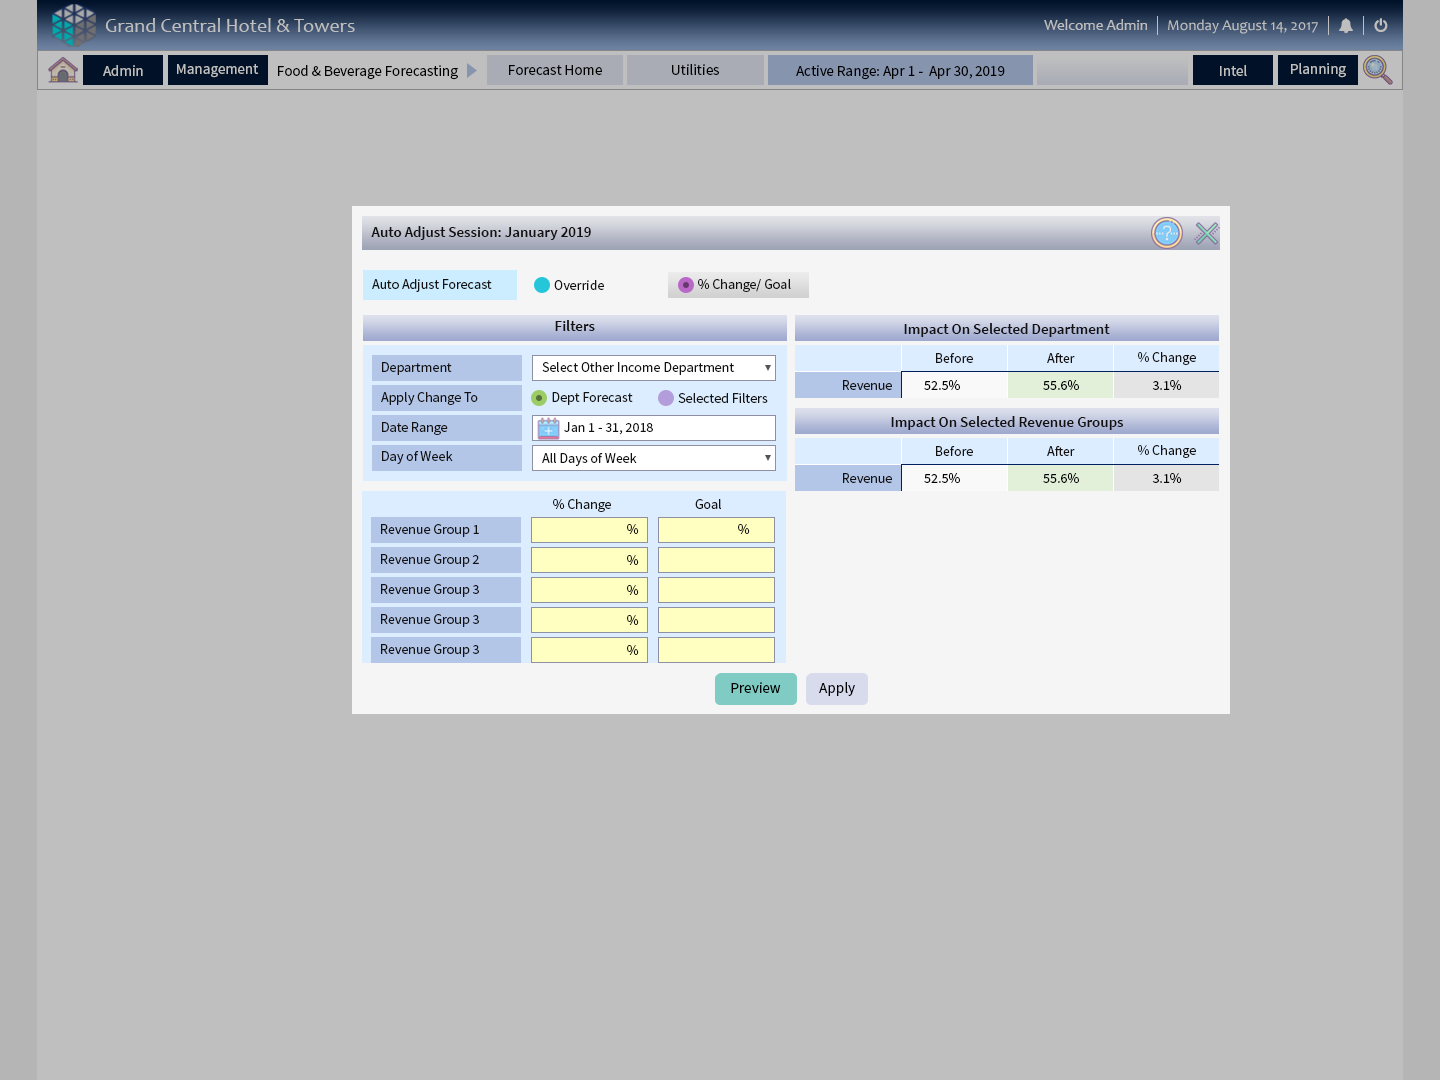This screenshot has height=1080, width=1440.
Task: Open the notifications bell icon
Action: click(x=1346, y=26)
